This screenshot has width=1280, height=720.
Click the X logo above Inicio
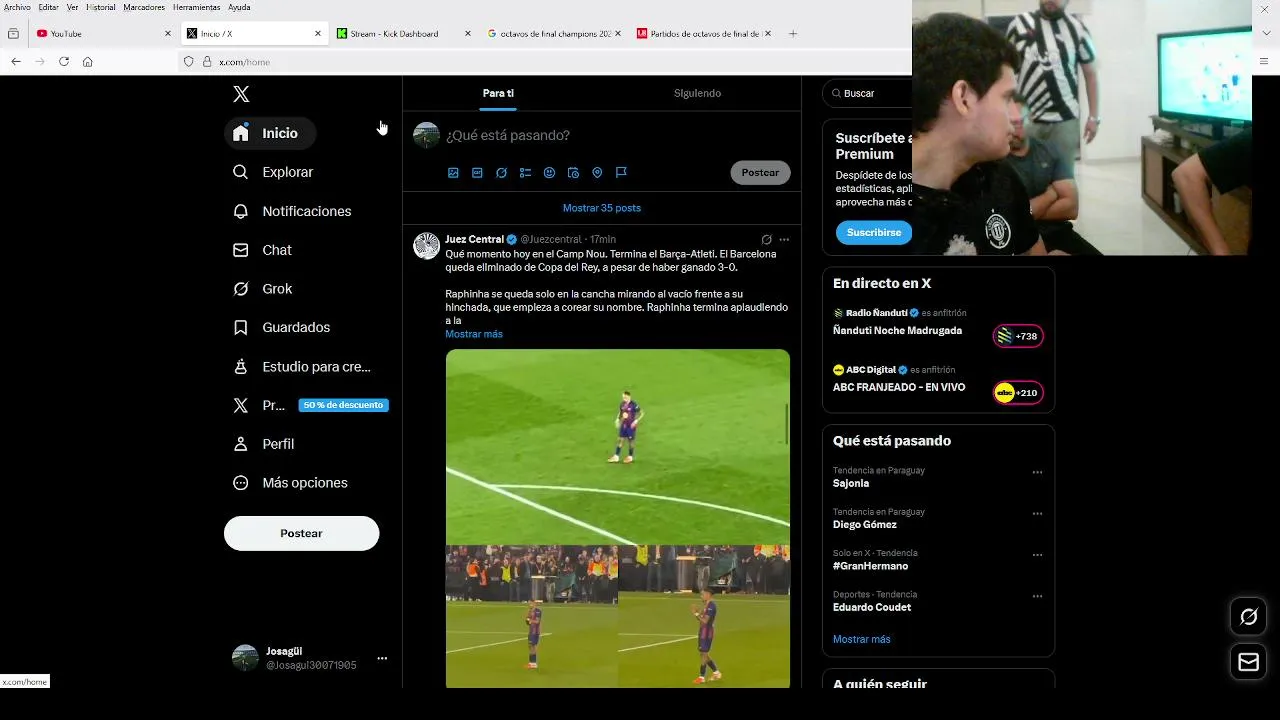click(241, 94)
